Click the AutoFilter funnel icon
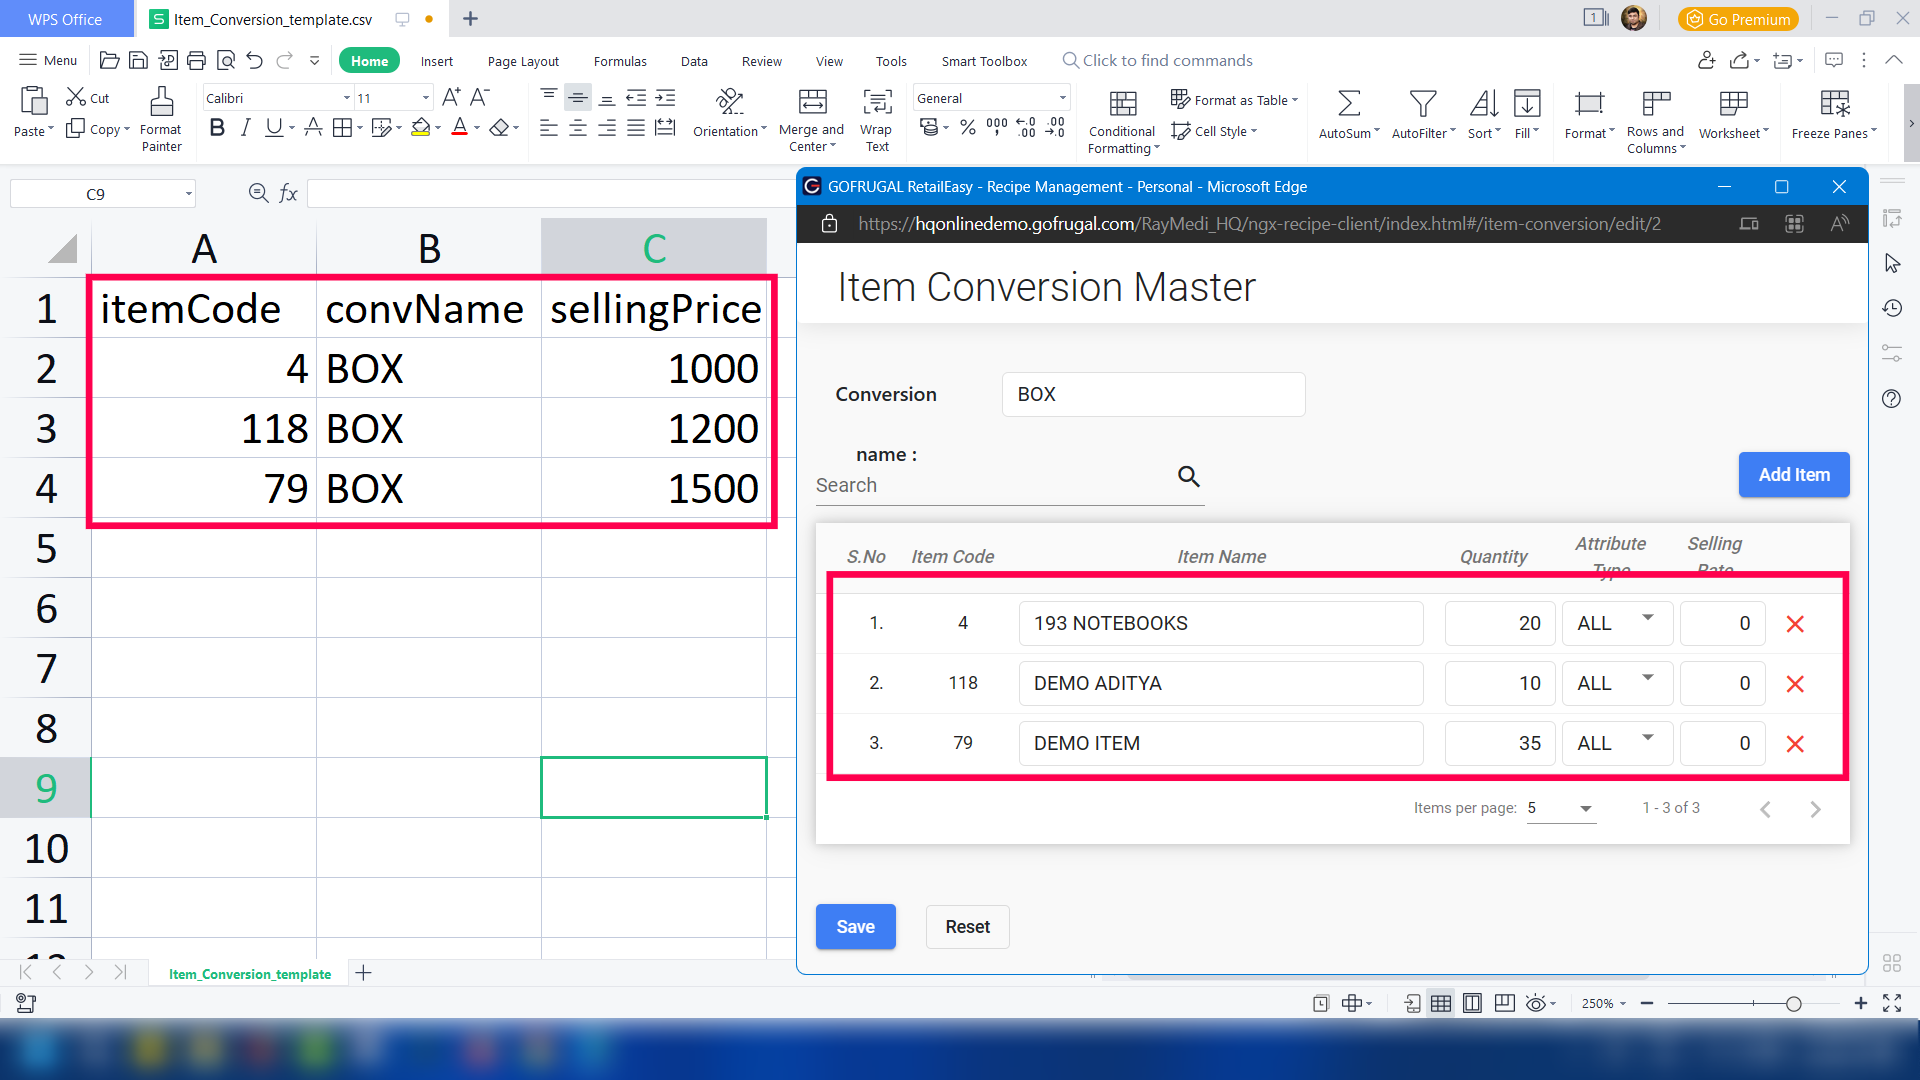Image resolution: width=1920 pixels, height=1080 pixels. (x=1422, y=103)
